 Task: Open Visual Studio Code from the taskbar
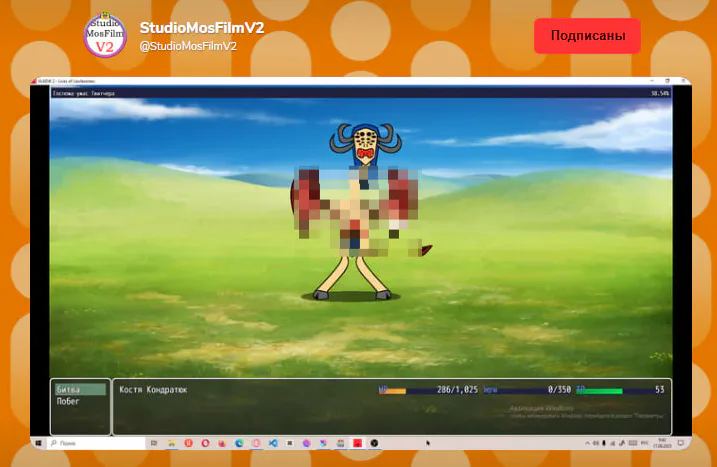coord(273,443)
